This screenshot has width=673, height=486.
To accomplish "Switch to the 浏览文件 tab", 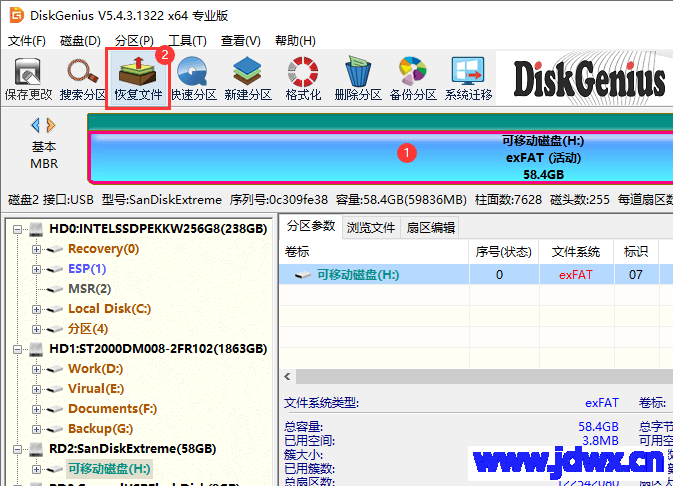I will pos(371,228).
